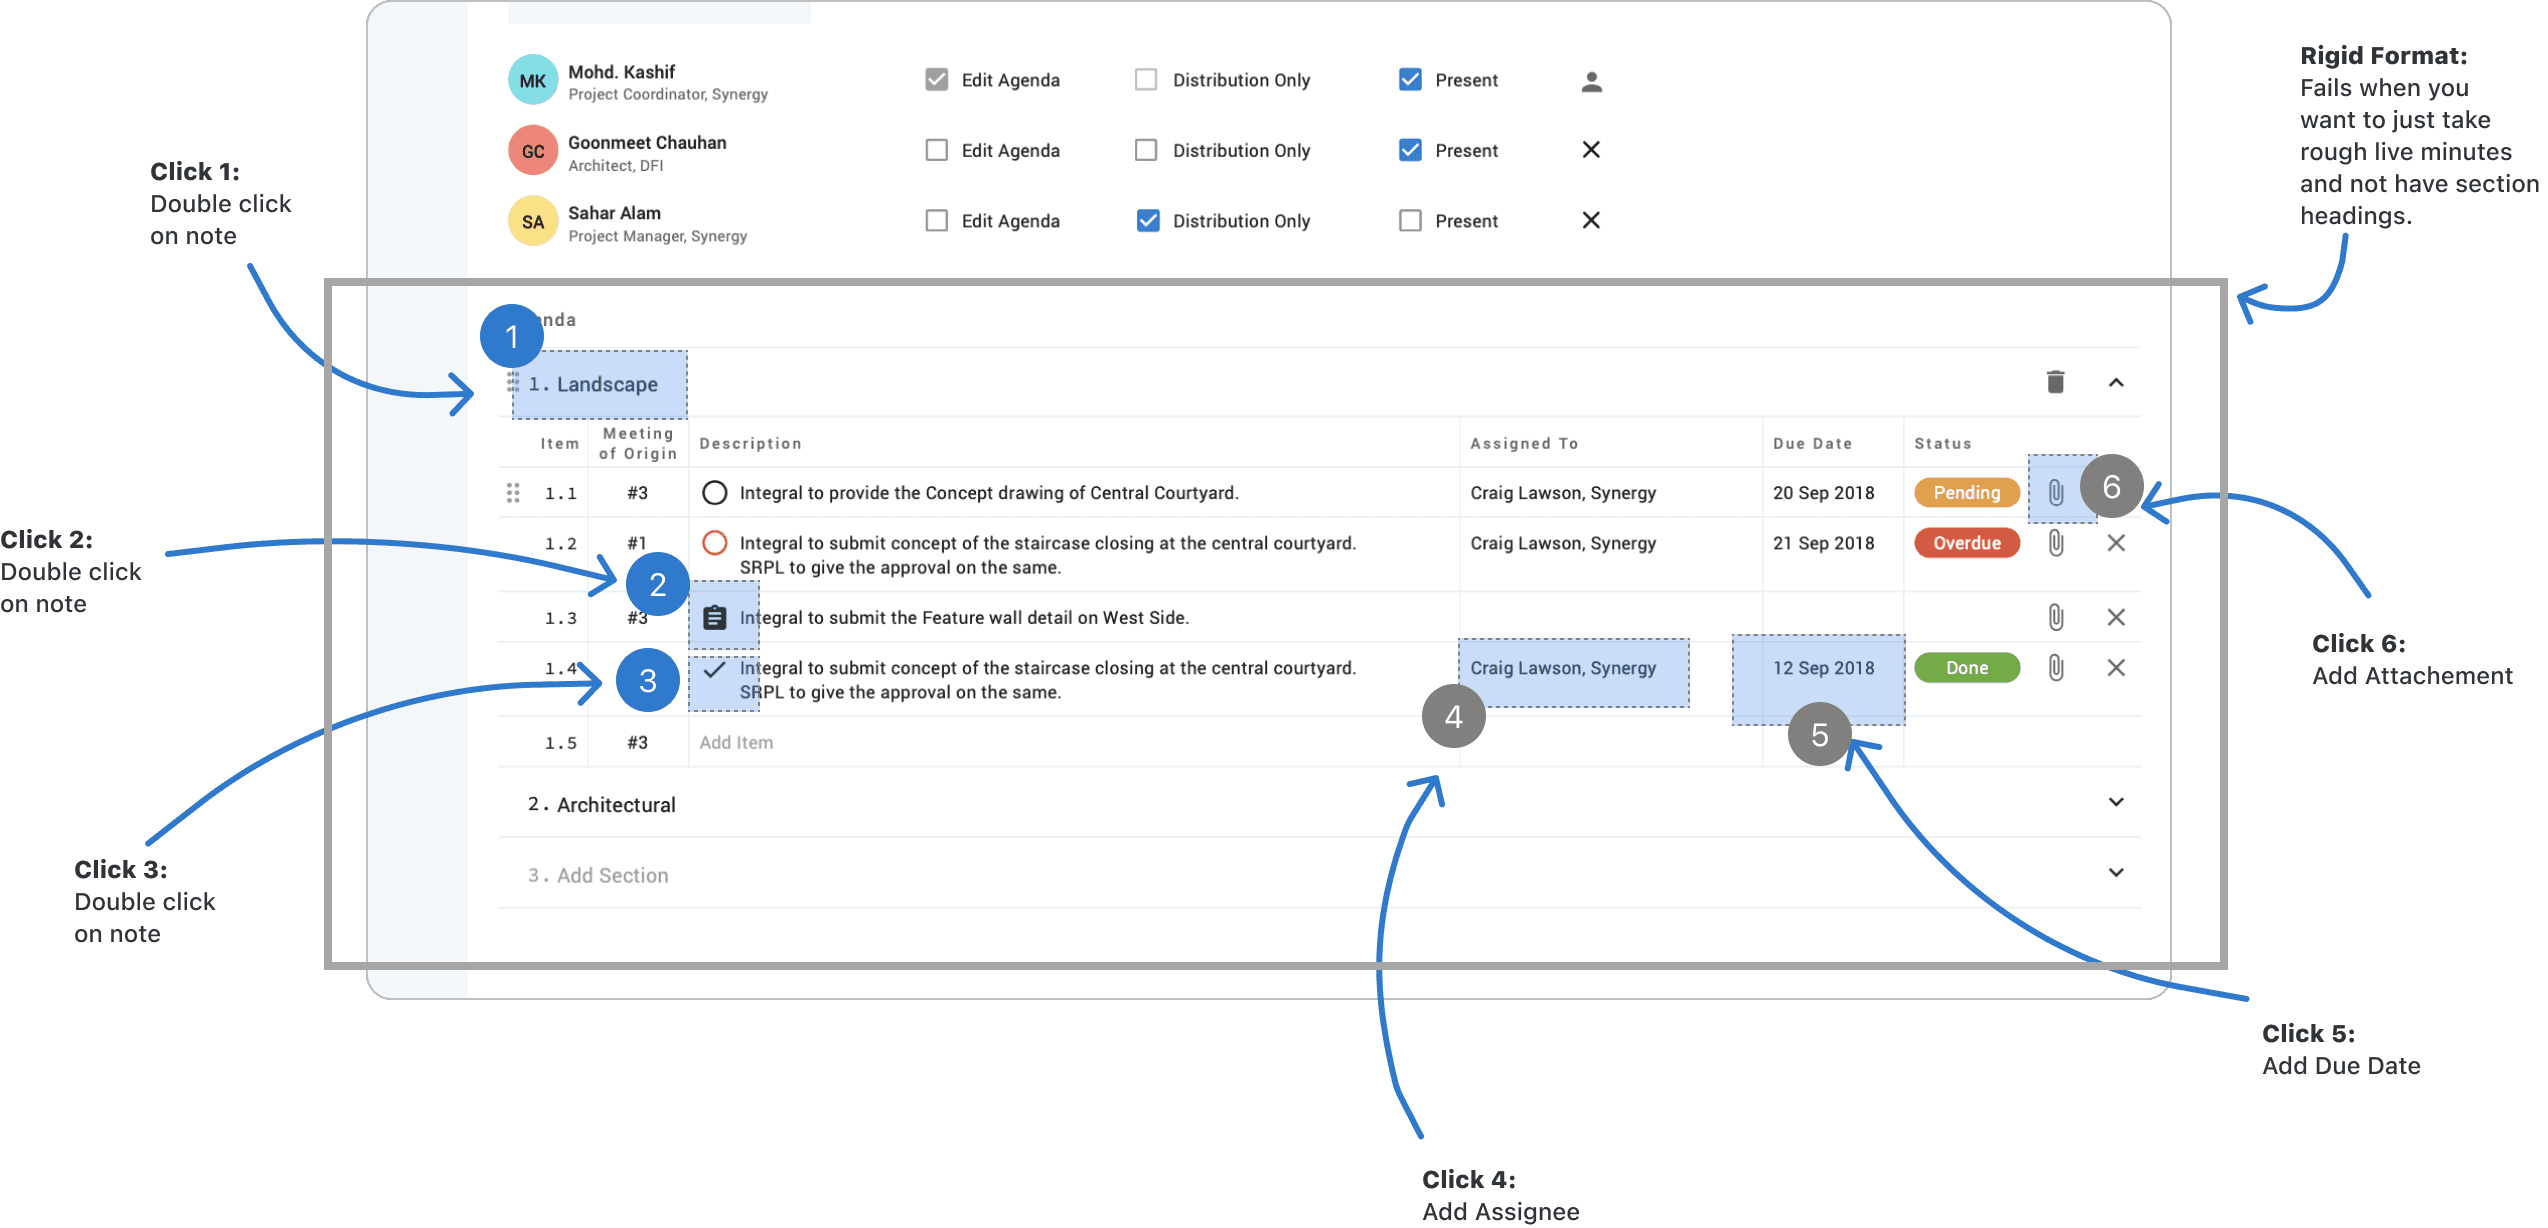Click the Overdue status badge

pos(1966,543)
